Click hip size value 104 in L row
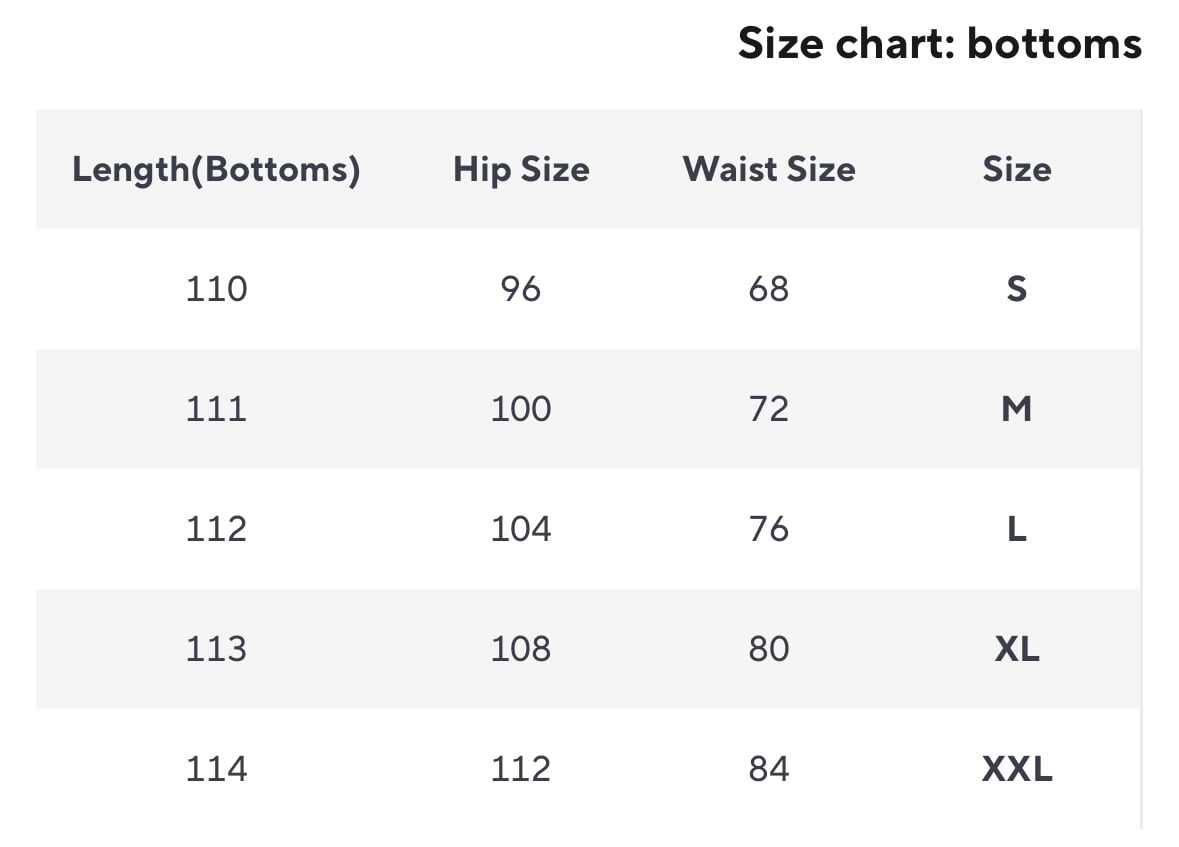Image resolution: width=1179 pixels, height=847 pixels. (521, 529)
